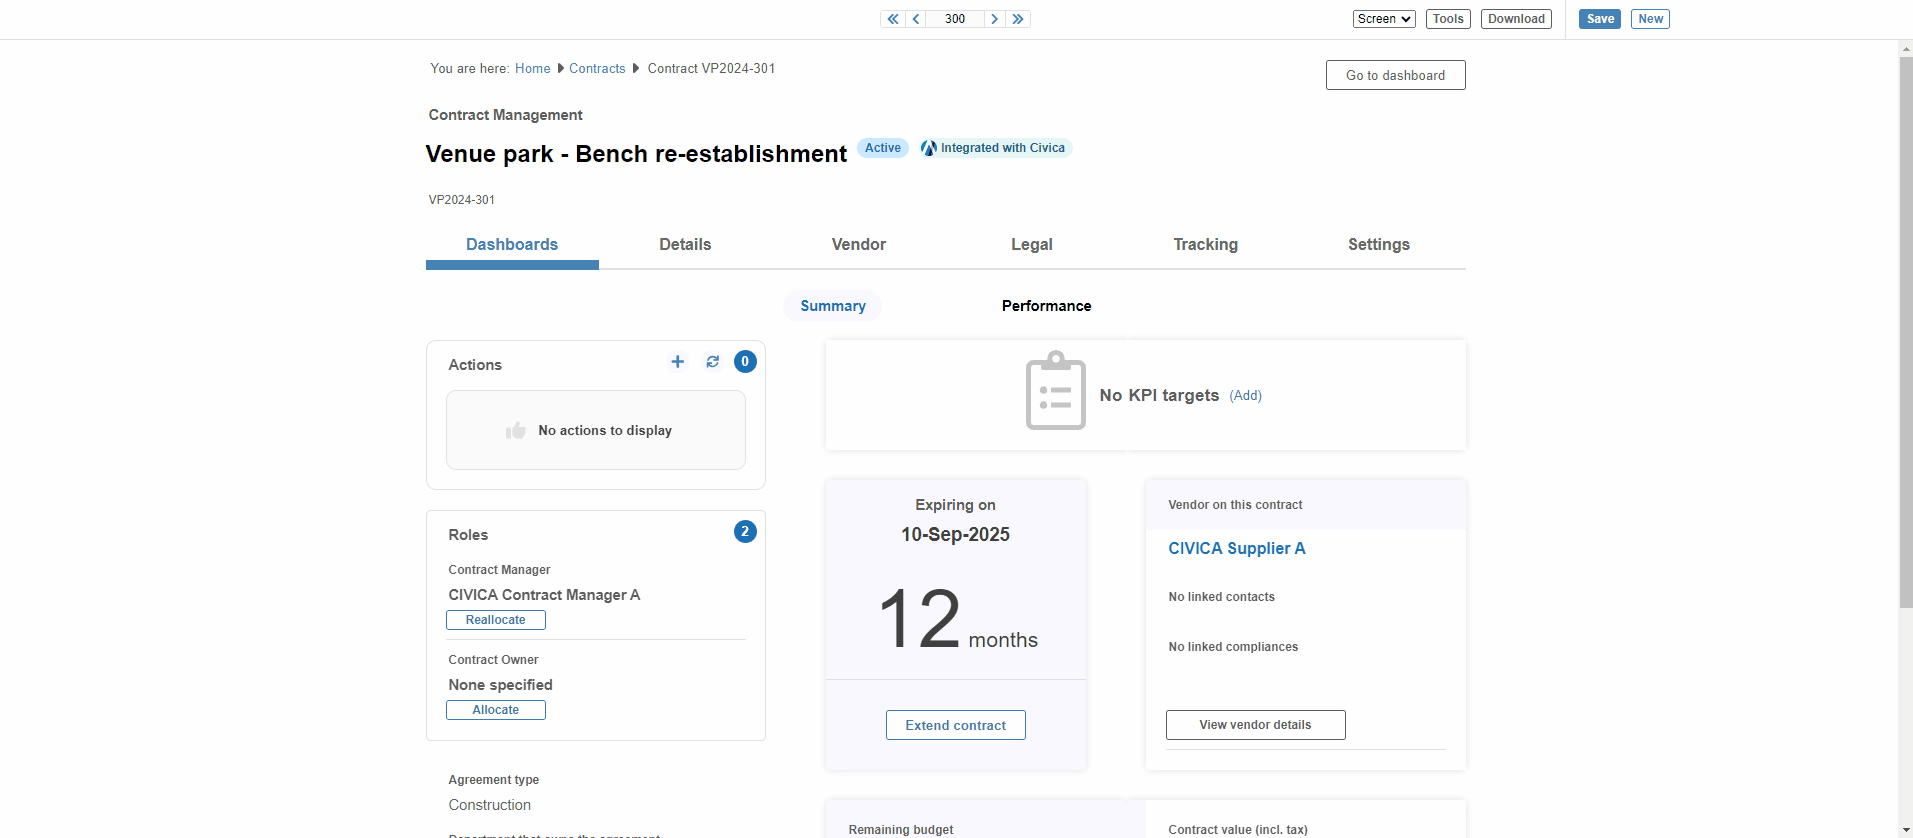Image resolution: width=1913 pixels, height=838 pixels.
Task: Open the Screen dropdown
Action: pos(1384,19)
